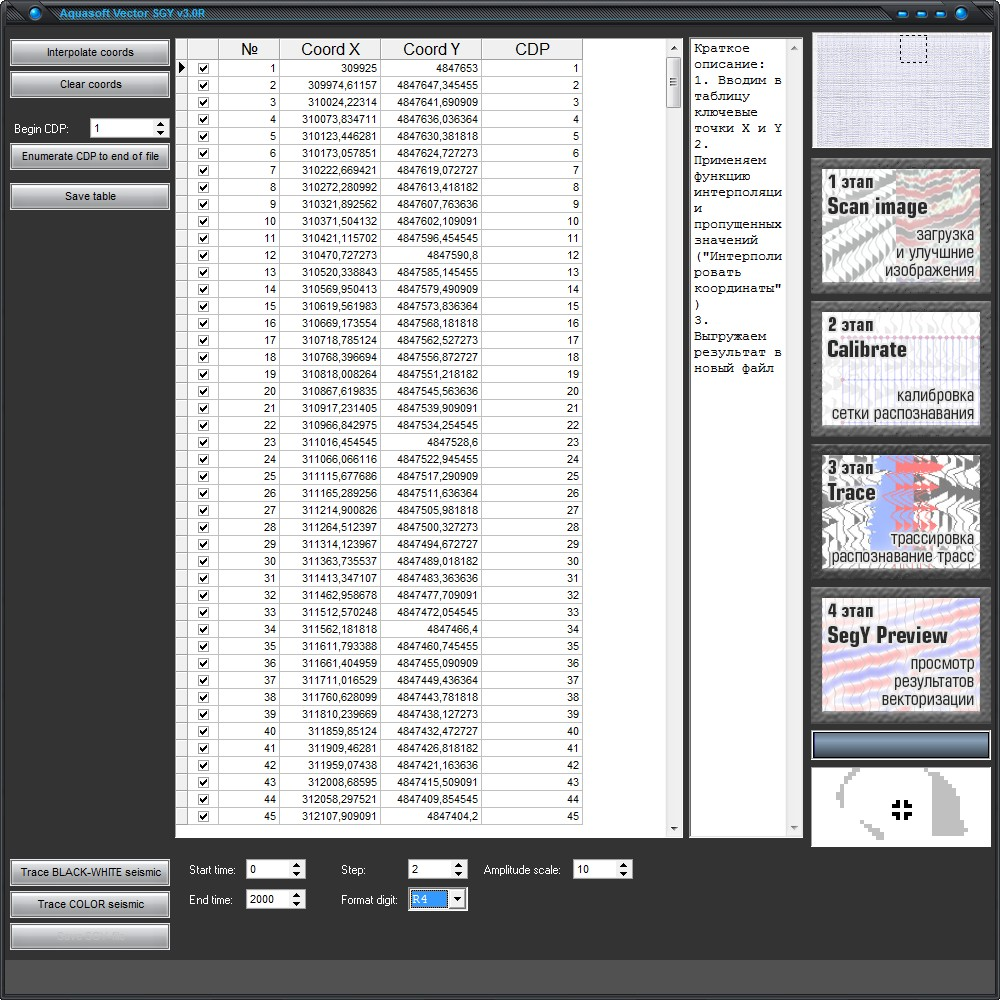
Task: Increase the Begin CDP value with up arrow
Action: pos(161,124)
